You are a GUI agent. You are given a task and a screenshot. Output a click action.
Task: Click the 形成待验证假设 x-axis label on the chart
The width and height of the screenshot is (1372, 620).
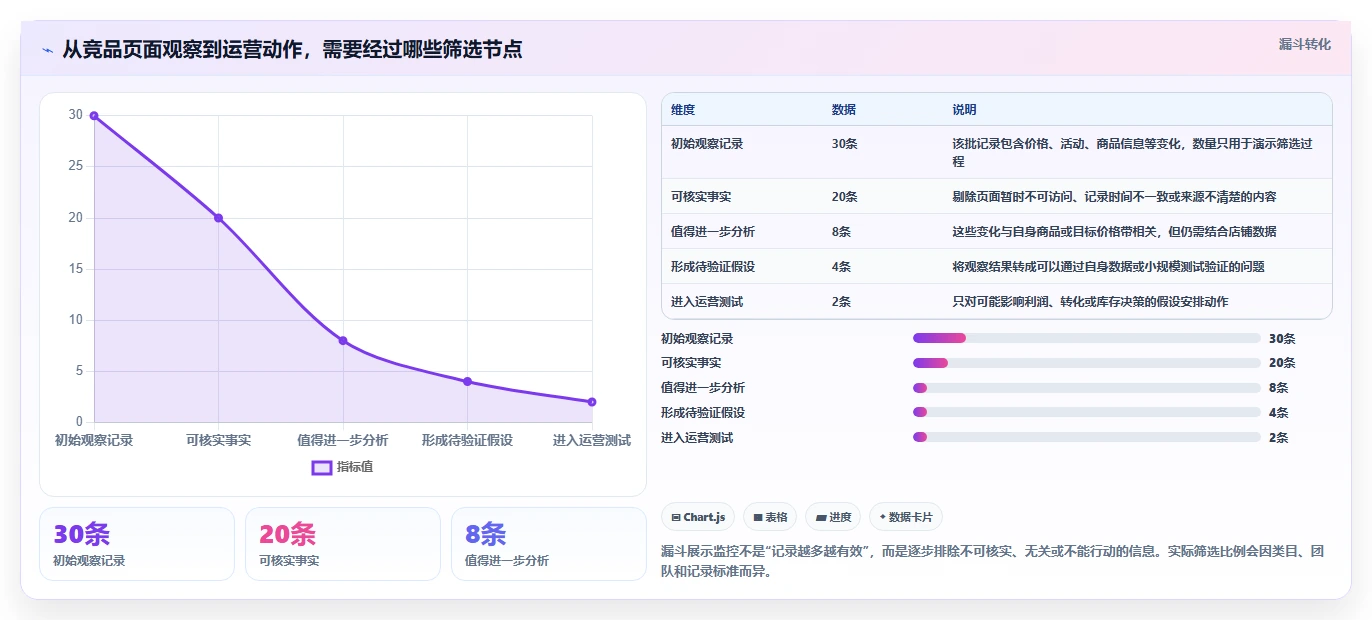(467, 440)
